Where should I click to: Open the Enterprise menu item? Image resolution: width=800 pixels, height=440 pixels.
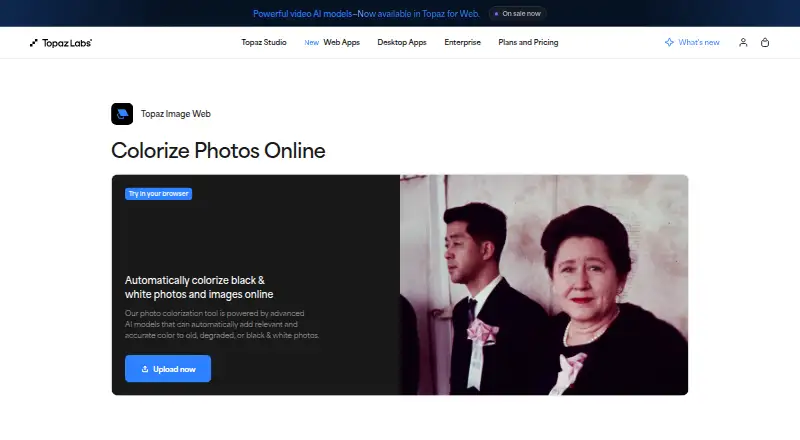click(462, 42)
